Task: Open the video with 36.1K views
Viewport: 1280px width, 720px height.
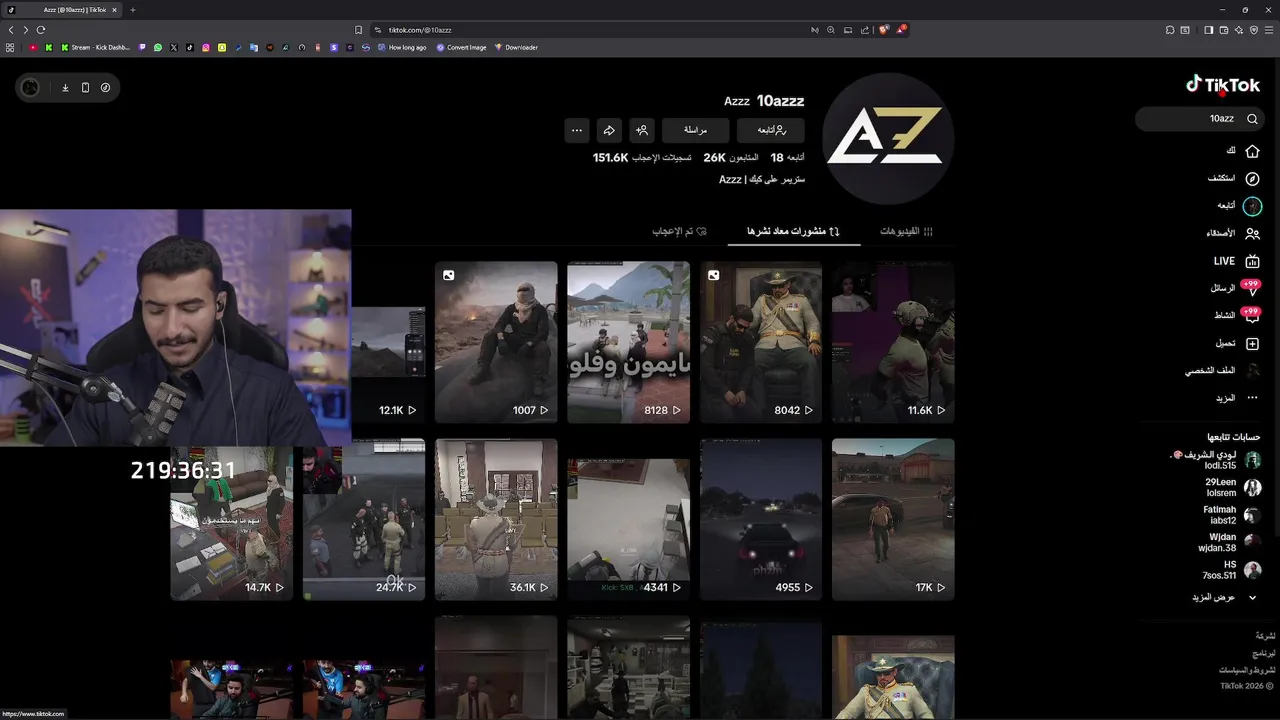Action: pyautogui.click(x=496, y=519)
